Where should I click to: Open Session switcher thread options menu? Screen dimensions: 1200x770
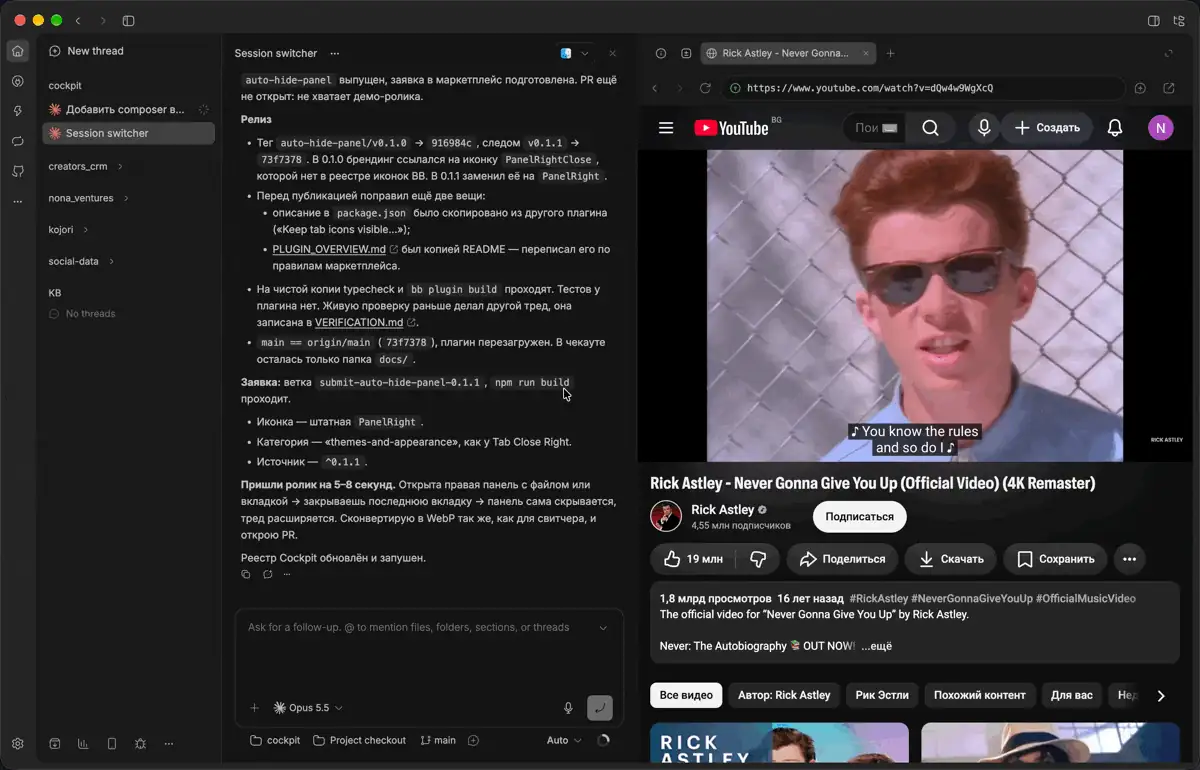coord(334,53)
